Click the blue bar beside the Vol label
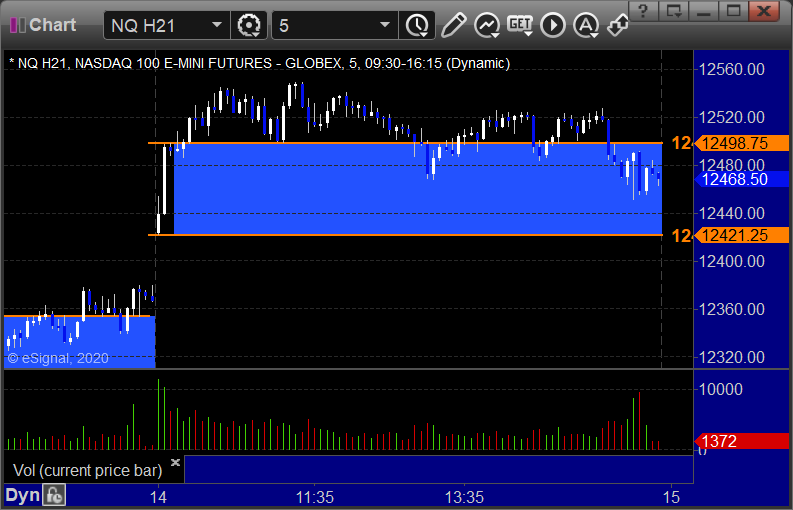The width and height of the screenshot is (793, 510). coord(438,470)
